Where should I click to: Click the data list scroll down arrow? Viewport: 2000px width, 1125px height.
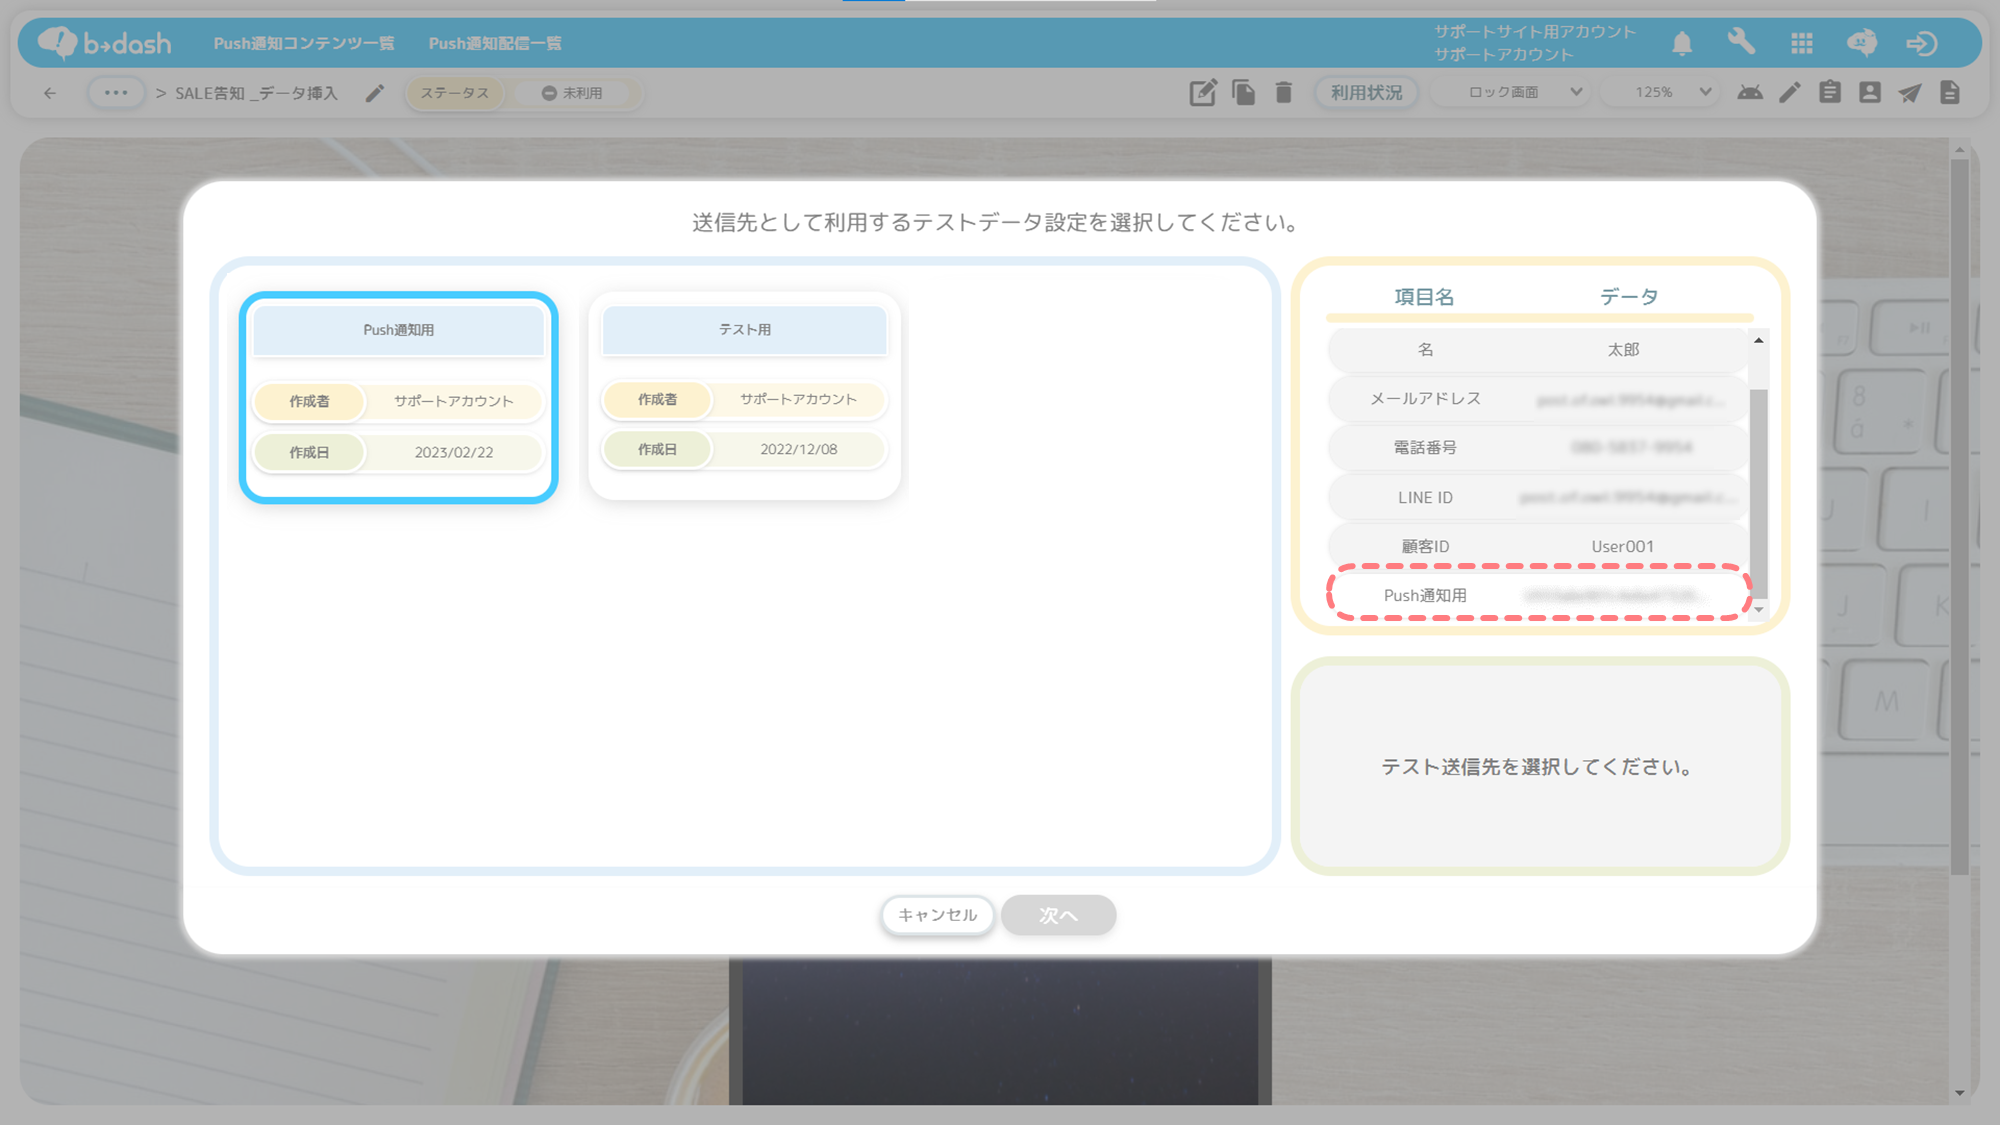coord(1758,609)
